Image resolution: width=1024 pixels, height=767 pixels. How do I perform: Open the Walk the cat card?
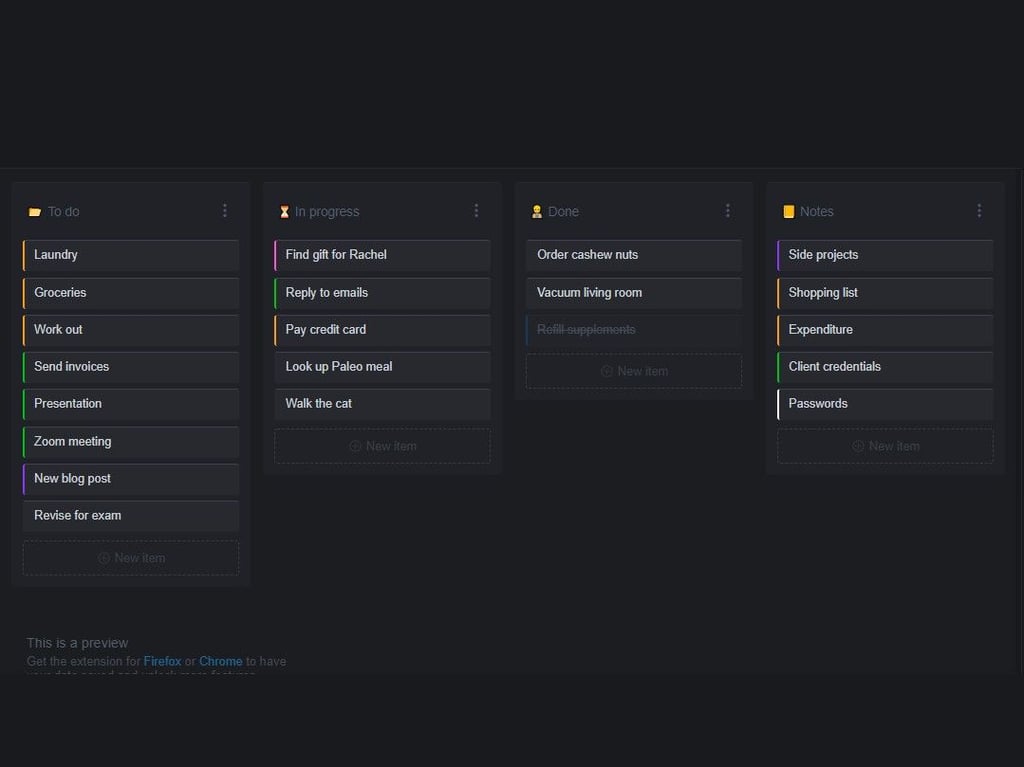(383, 404)
